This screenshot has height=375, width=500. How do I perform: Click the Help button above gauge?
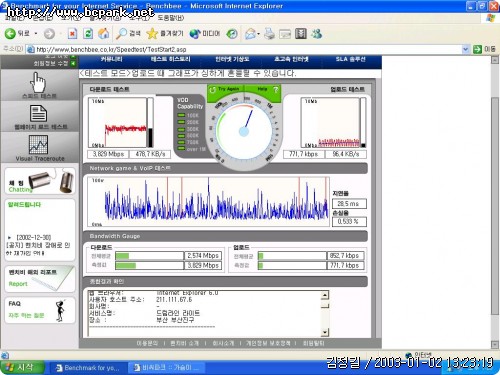pos(262,89)
